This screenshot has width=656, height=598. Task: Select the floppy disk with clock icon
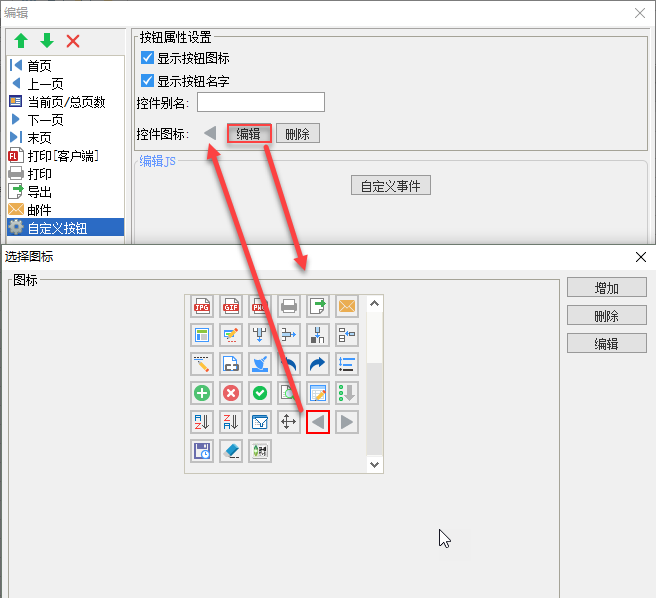click(202, 451)
